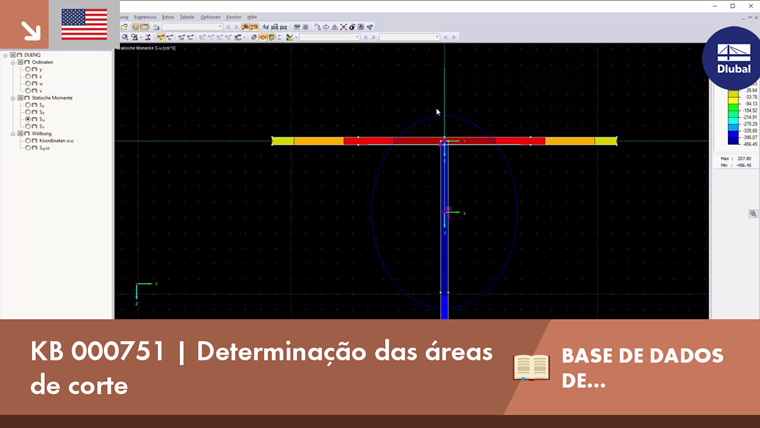The height and width of the screenshot is (428, 760).
Task: Open the Tabelle menu
Action: [187, 17]
